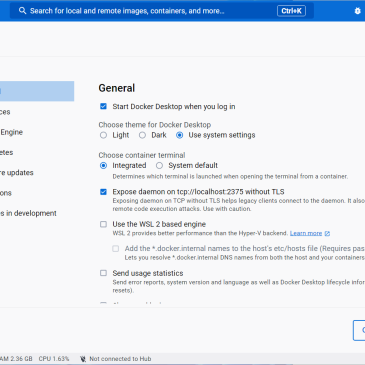Click the Not connected to Hub icon
This screenshot has height=365, width=365.
pos(83,359)
